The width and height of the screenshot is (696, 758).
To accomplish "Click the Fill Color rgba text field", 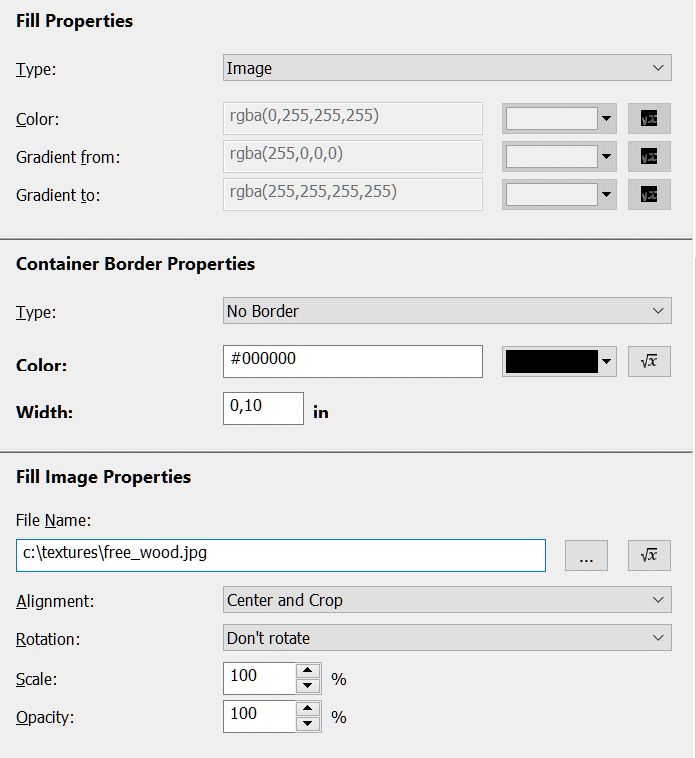I will pos(353,118).
